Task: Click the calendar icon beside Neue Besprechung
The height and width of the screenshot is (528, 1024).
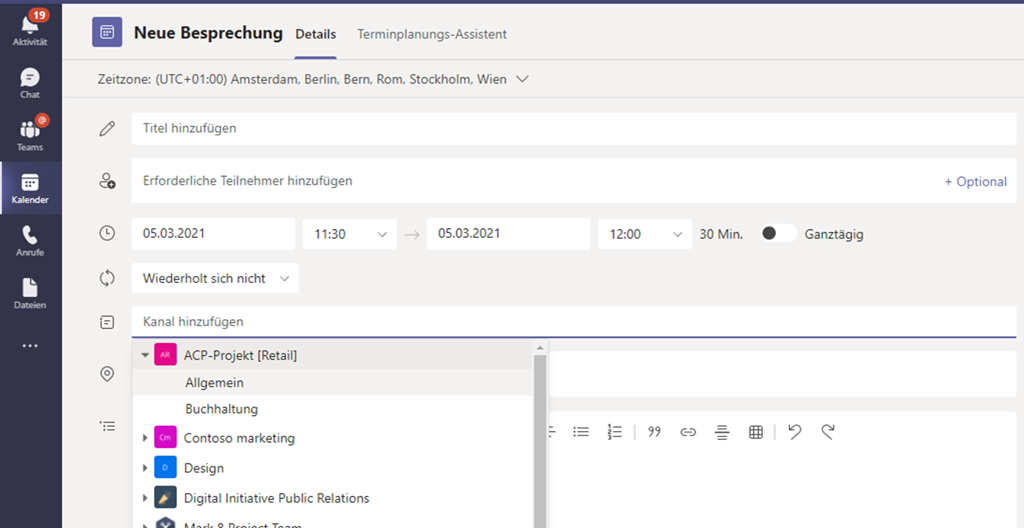Action: [107, 32]
